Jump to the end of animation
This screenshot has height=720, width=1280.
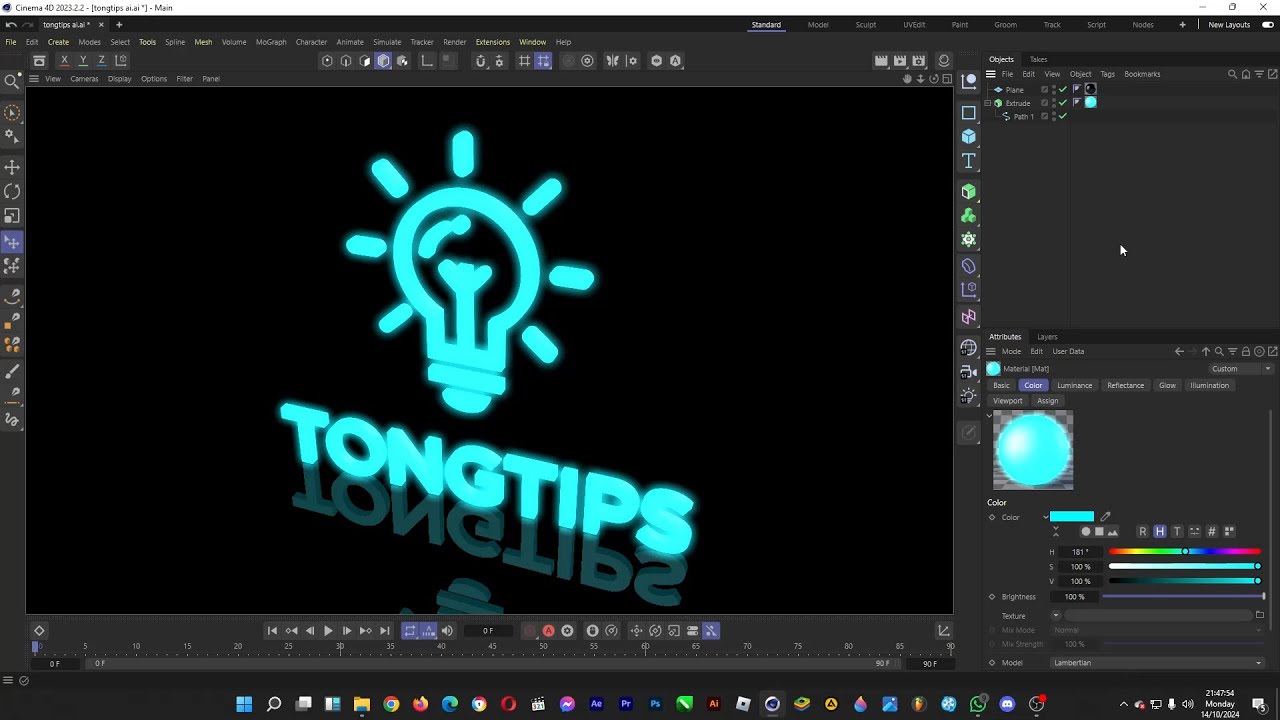pyautogui.click(x=384, y=630)
